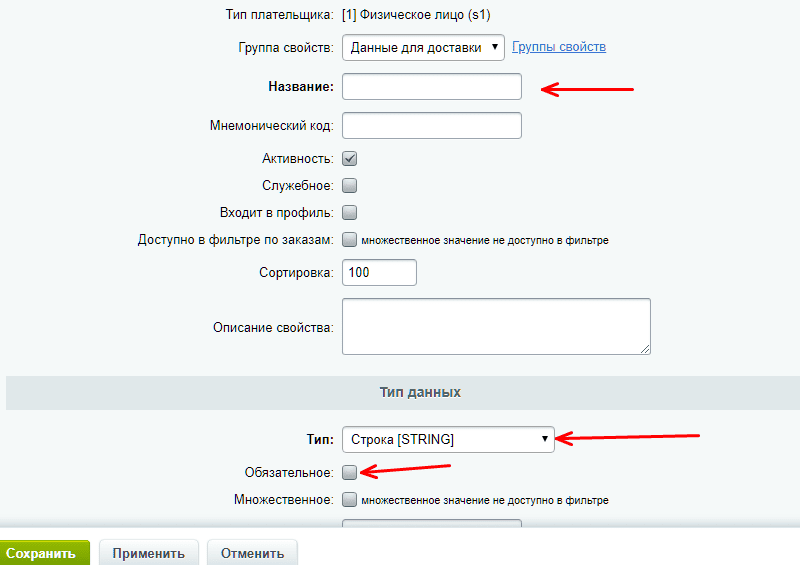The height and width of the screenshot is (570, 810).
Task: Click the Сортировка field containing 100
Action: pos(379,273)
